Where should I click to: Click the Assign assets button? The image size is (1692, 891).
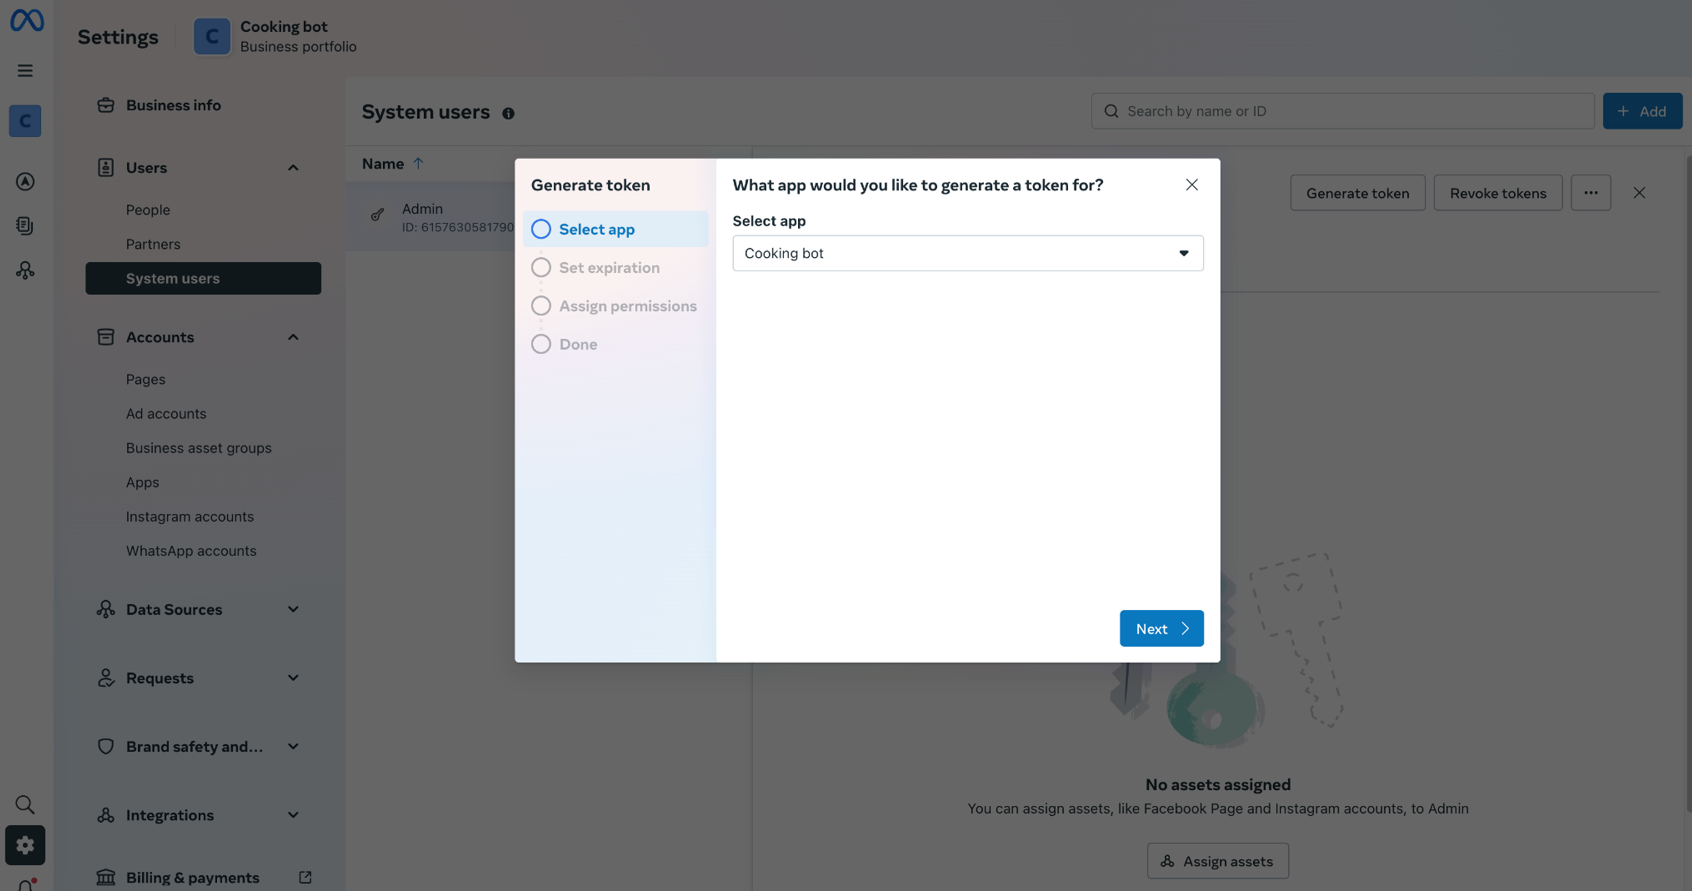pyautogui.click(x=1217, y=861)
